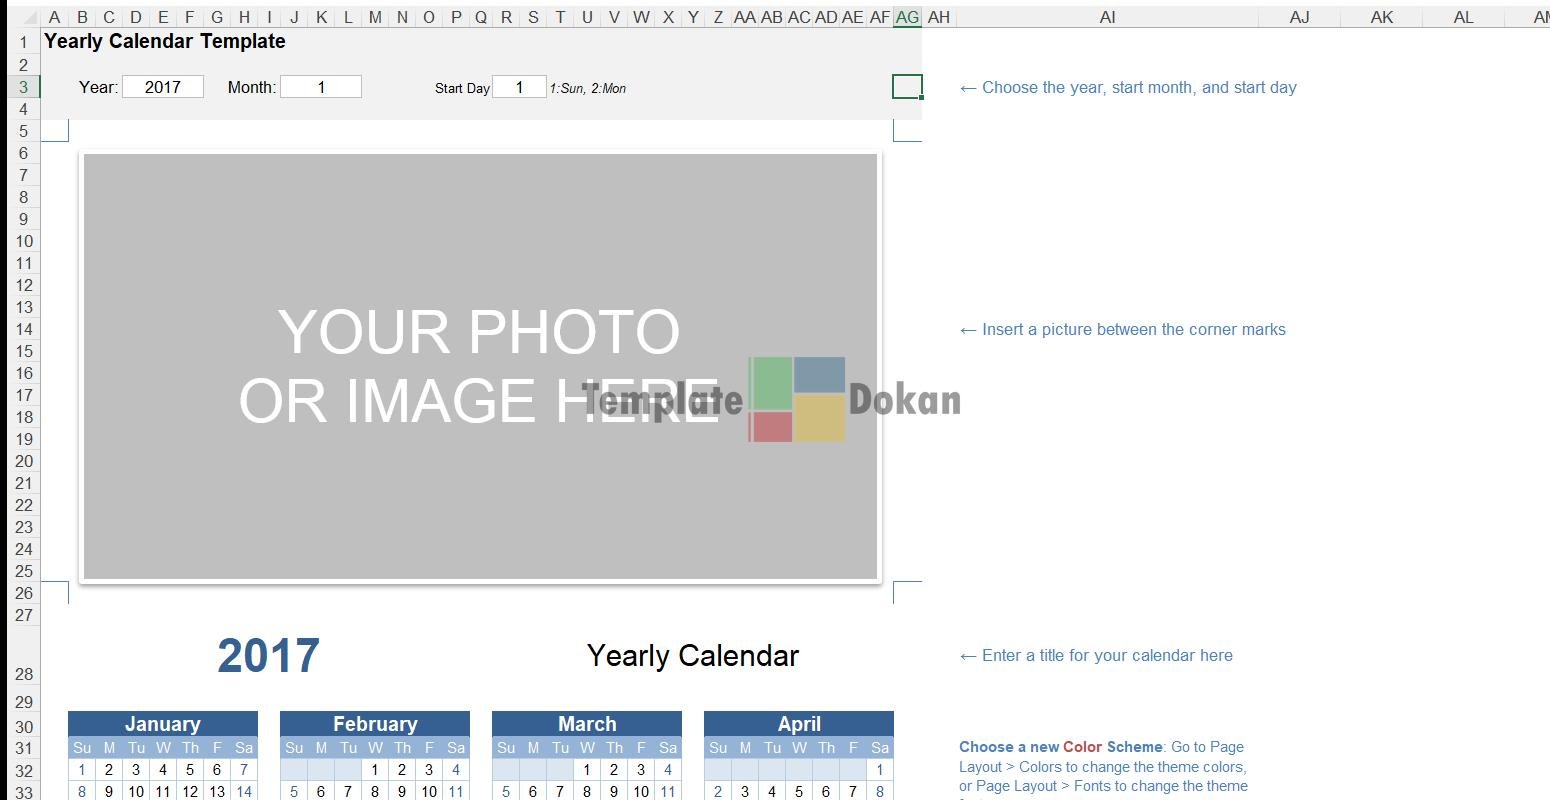
Task: Select column AI header
Action: coord(1107,17)
